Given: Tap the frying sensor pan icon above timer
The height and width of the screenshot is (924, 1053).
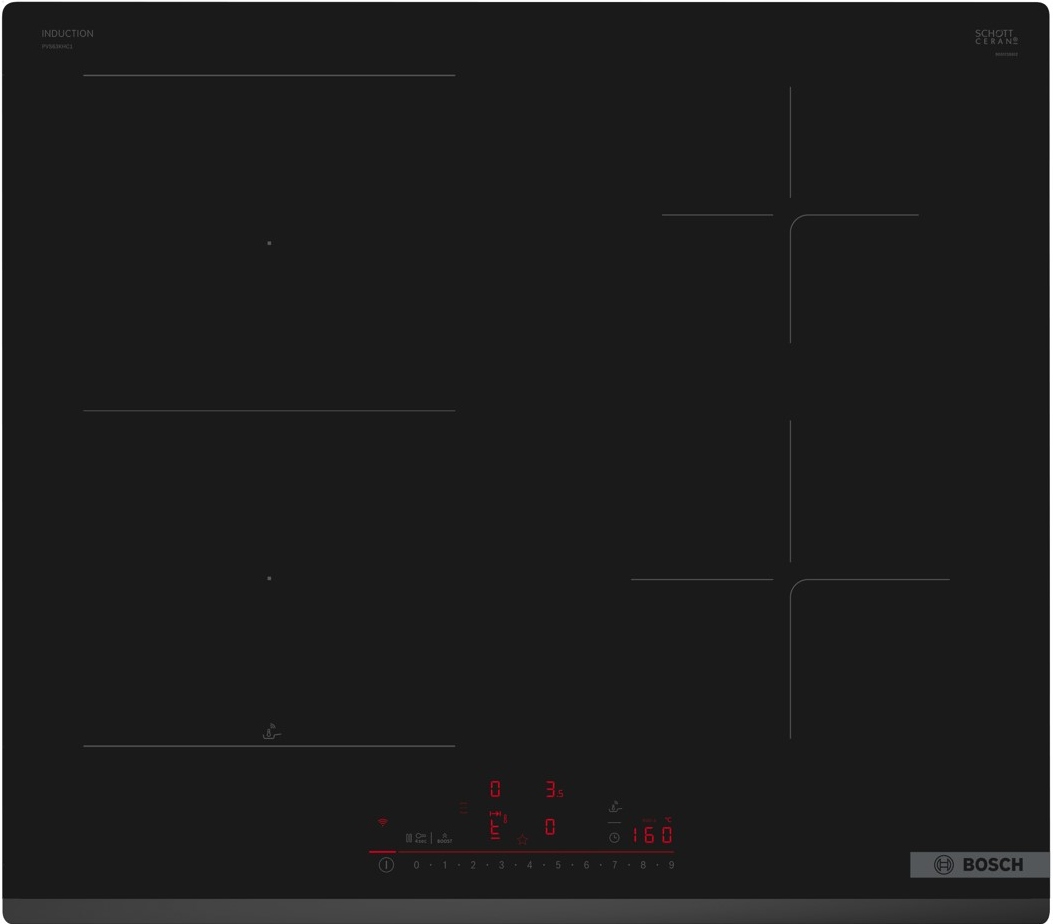Looking at the screenshot, I should click(x=615, y=806).
